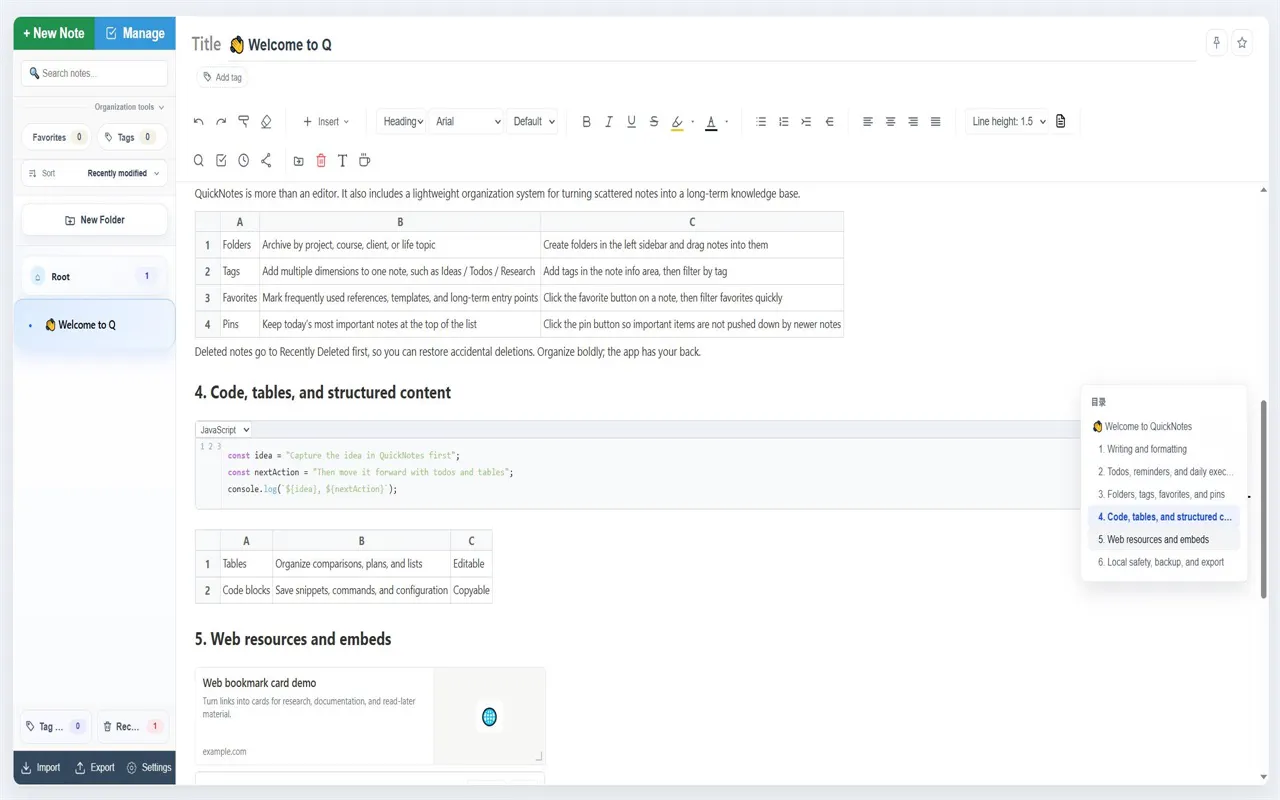Focus the Search notes field

pyautogui.click(x=95, y=73)
